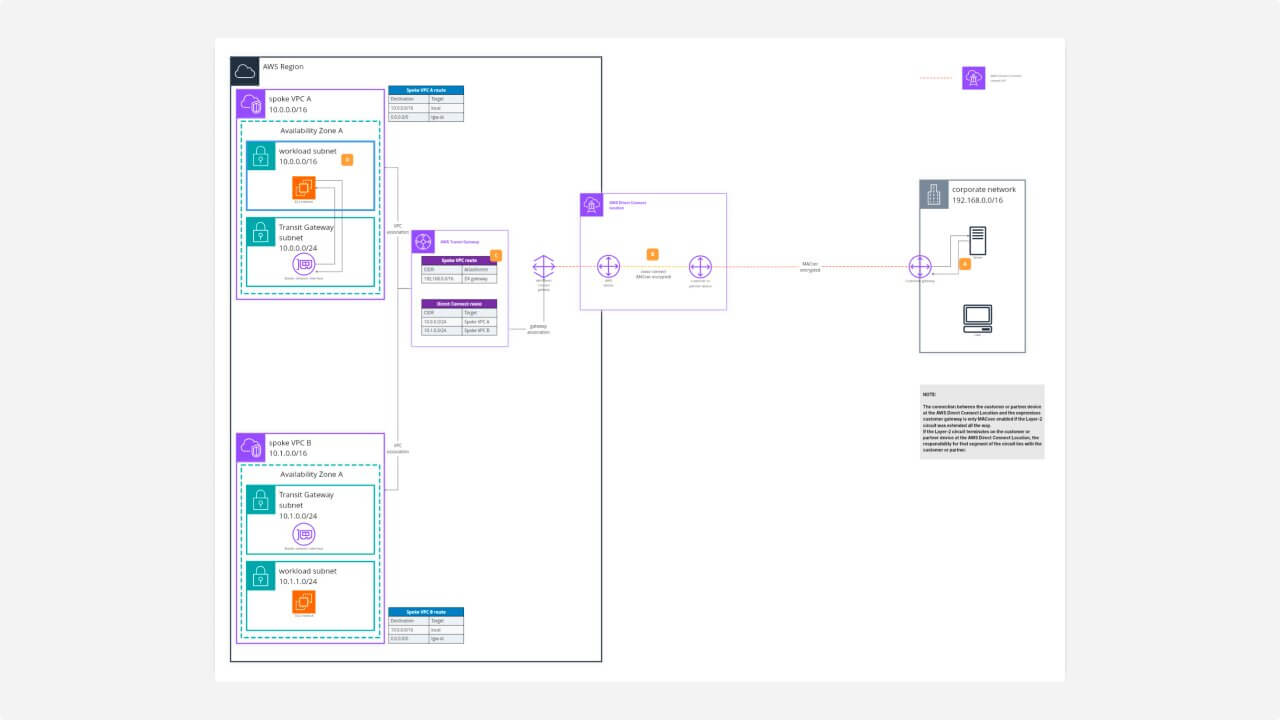Click orange step badge inside Direct Connect location

pyautogui.click(x=652, y=254)
